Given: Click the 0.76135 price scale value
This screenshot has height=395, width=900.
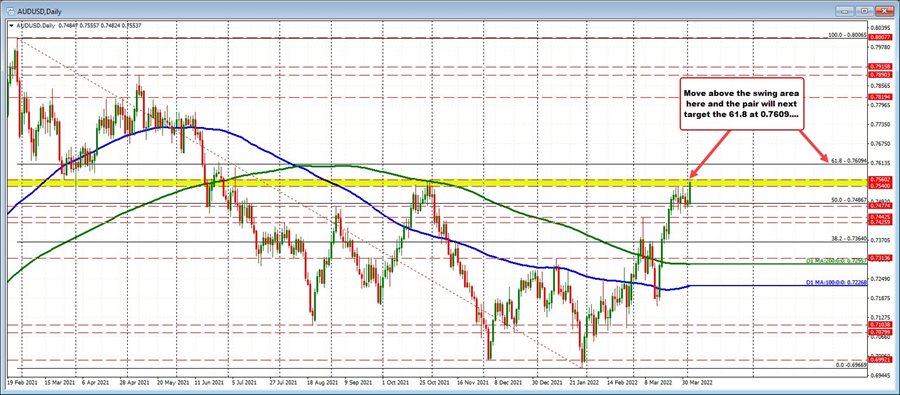Looking at the screenshot, I should (879, 162).
